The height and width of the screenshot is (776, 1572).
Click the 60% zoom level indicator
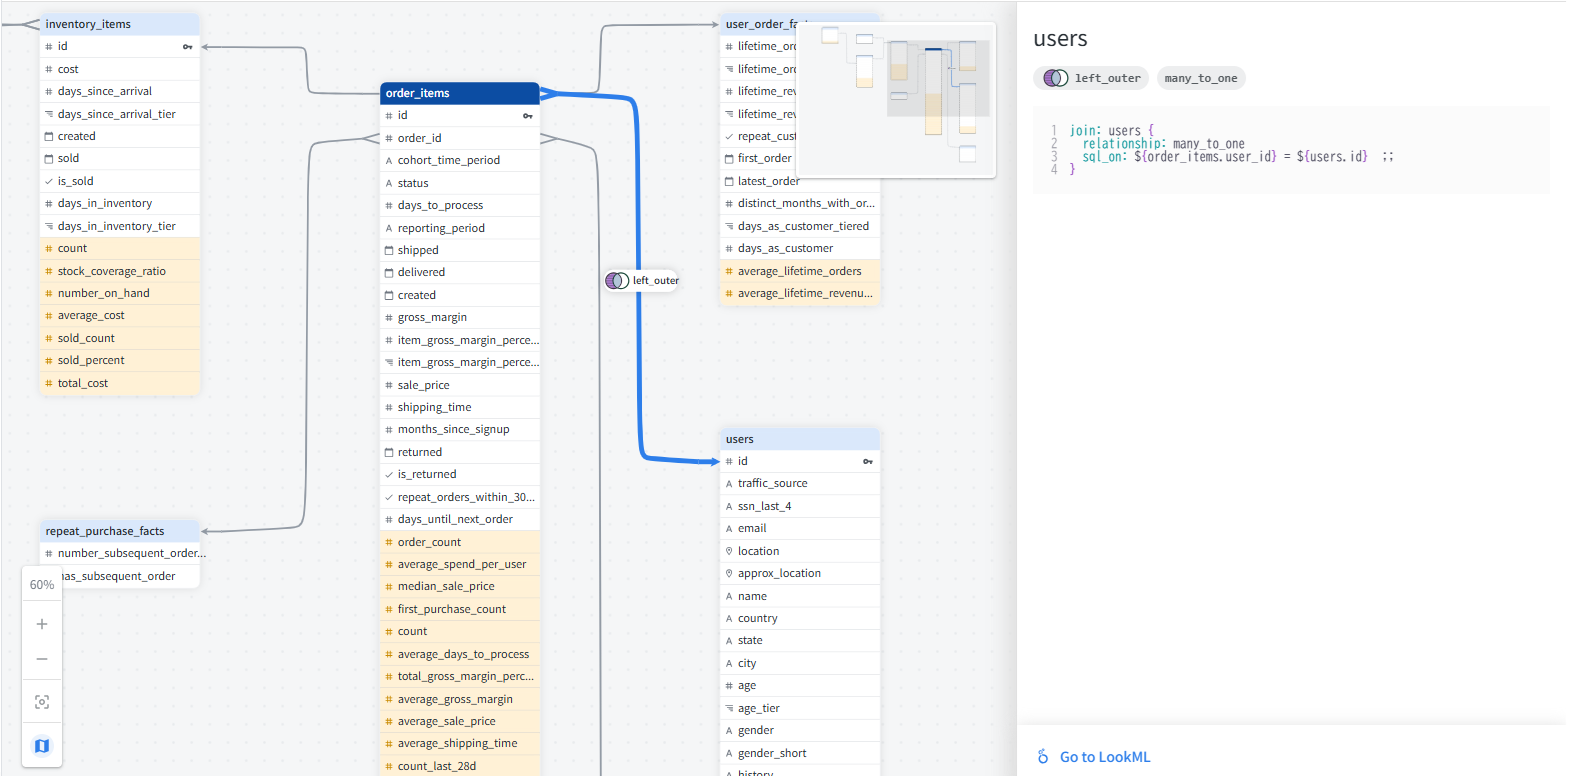click(42, 585)
